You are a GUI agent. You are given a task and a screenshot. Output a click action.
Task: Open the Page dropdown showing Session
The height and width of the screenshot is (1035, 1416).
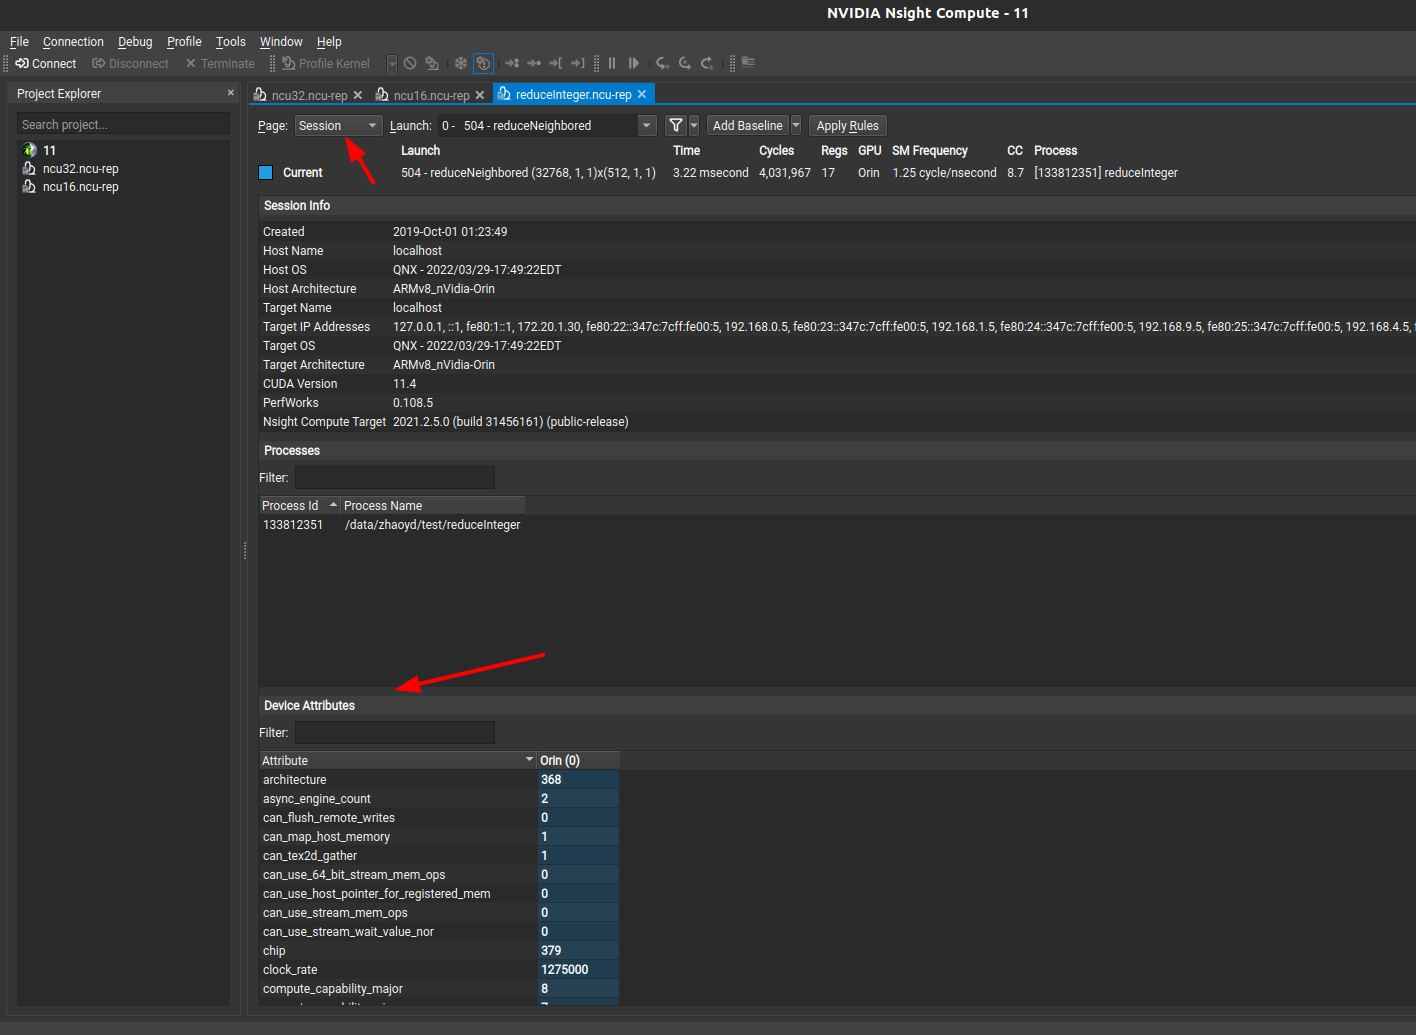point(338,125)
